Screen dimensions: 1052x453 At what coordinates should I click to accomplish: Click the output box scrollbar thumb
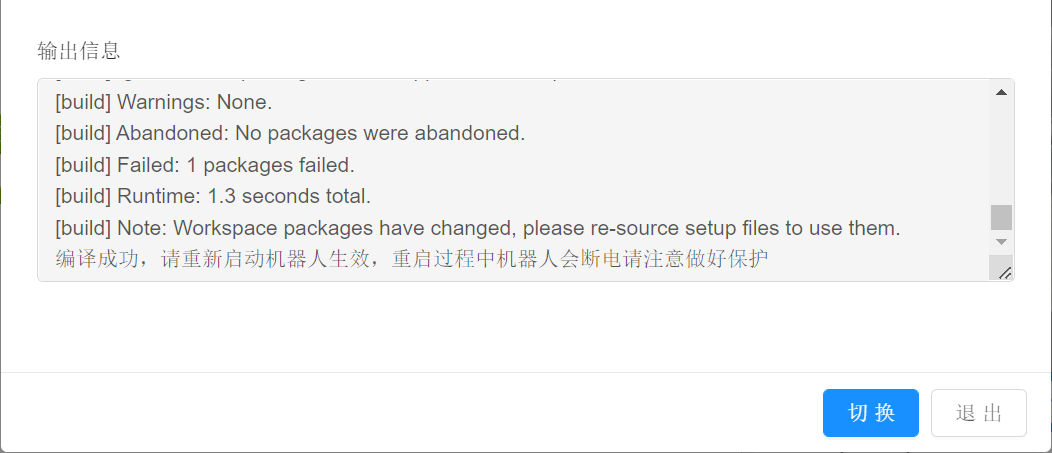coord(1001,217)
